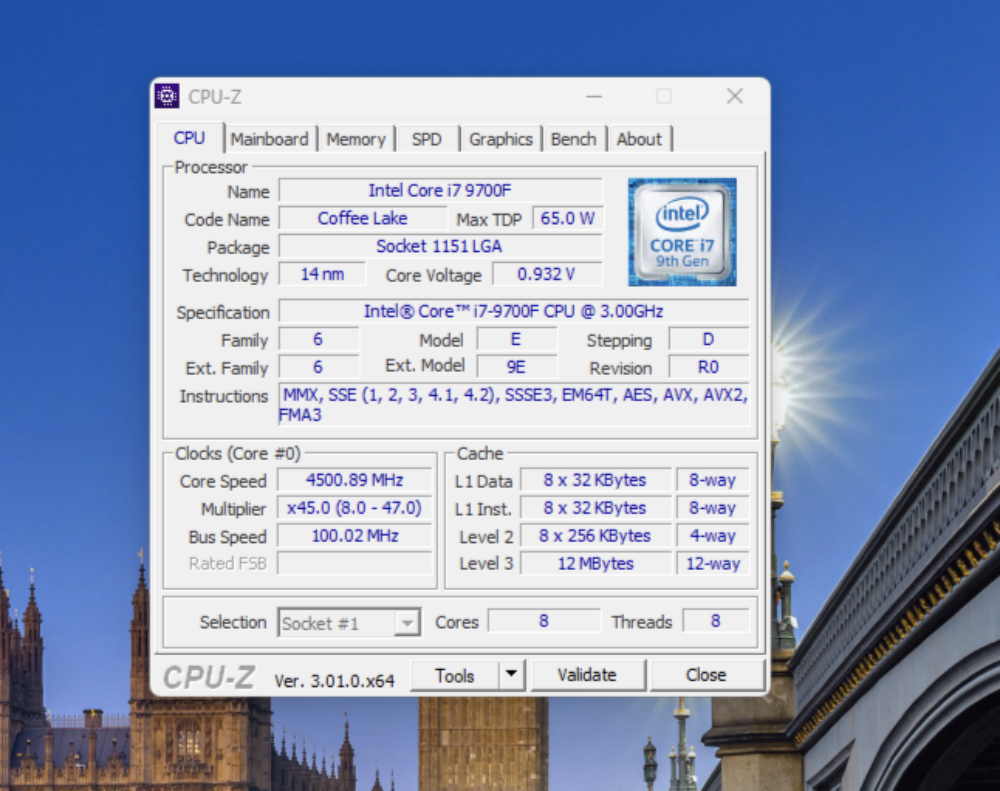Open the Bench tab
The height and width of the screenshot is (791, 1000).
click(573, 139)
